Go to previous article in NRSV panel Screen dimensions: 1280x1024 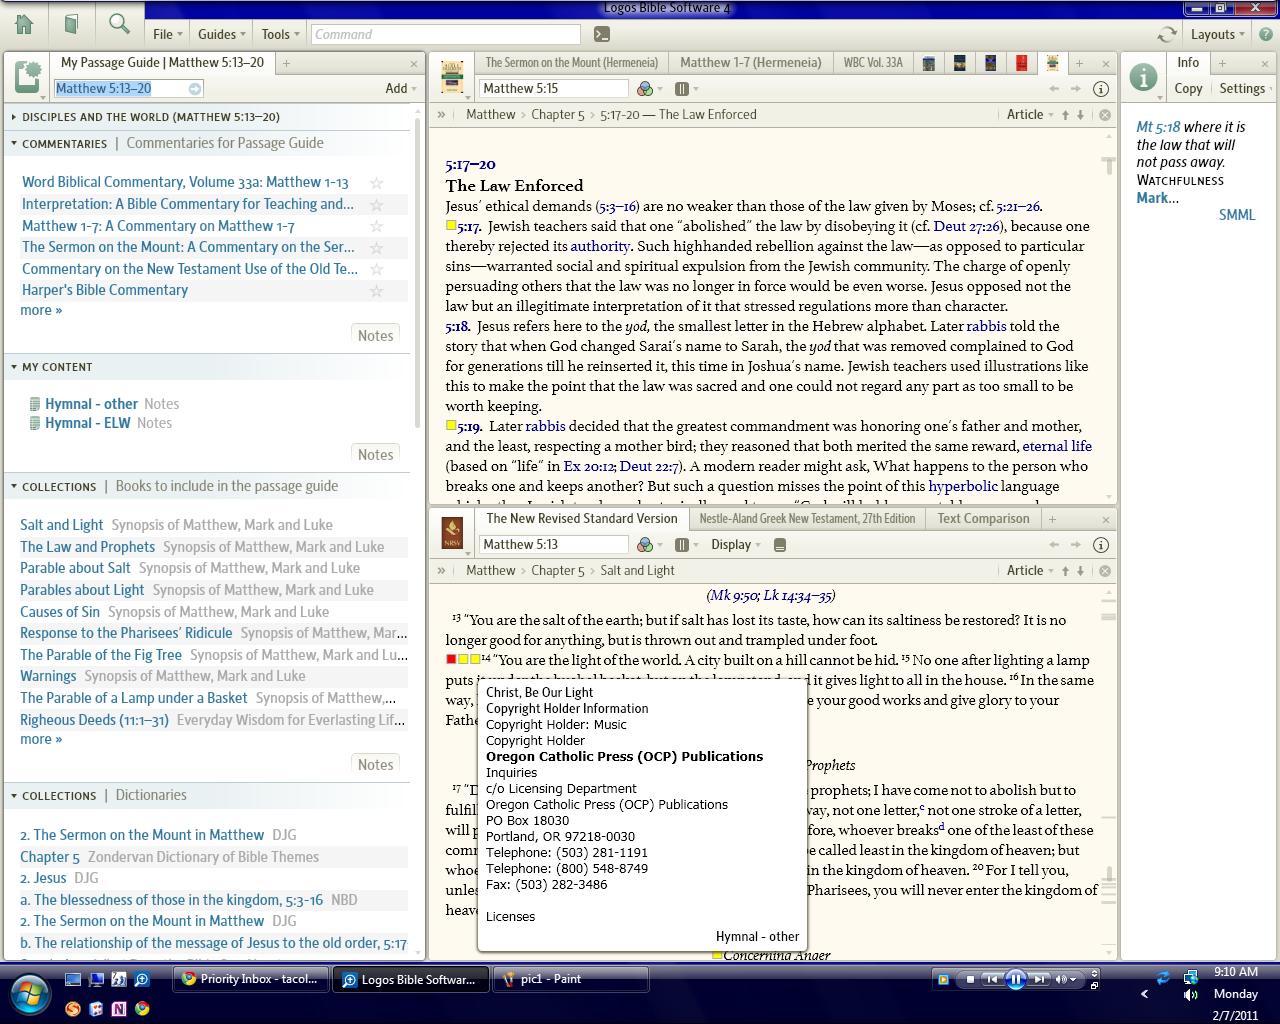1066,571
